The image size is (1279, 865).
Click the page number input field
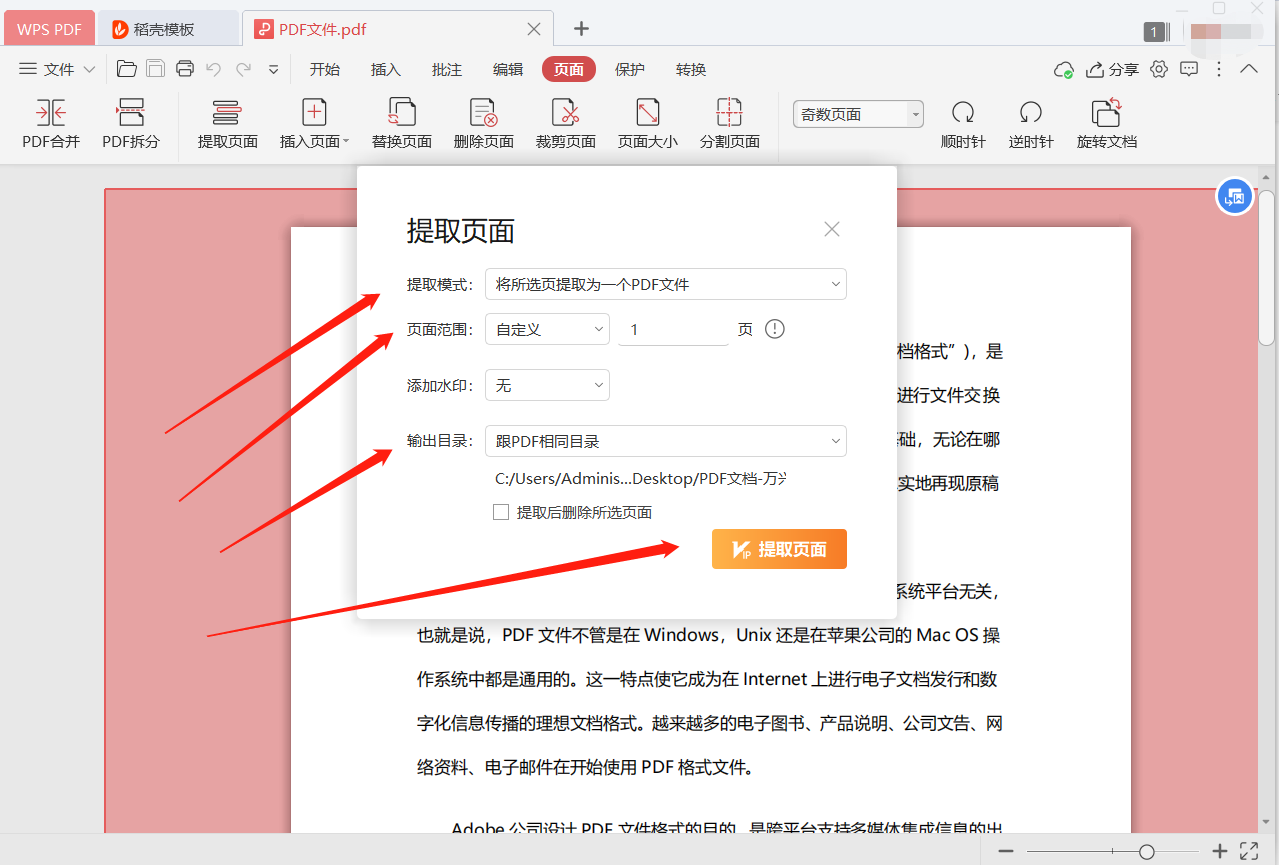click(672, 328)
